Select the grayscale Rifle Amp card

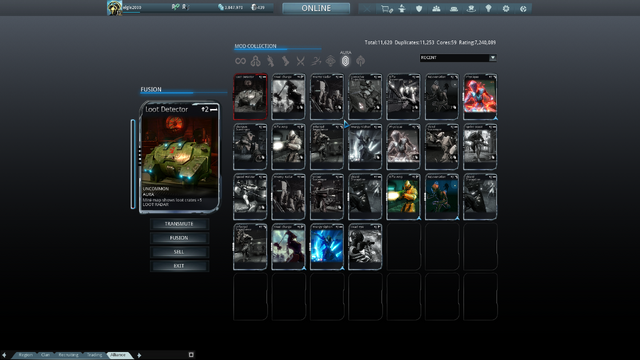[289, 147]
